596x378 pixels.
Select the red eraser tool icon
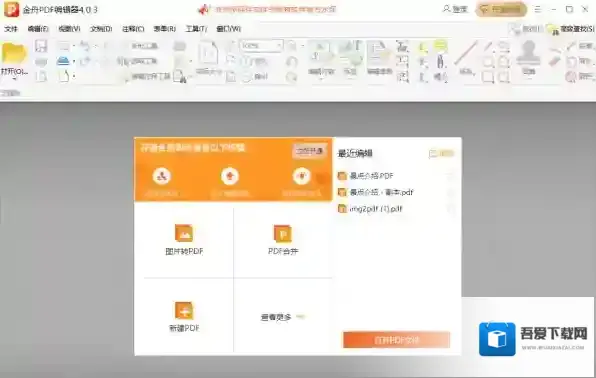555,61
